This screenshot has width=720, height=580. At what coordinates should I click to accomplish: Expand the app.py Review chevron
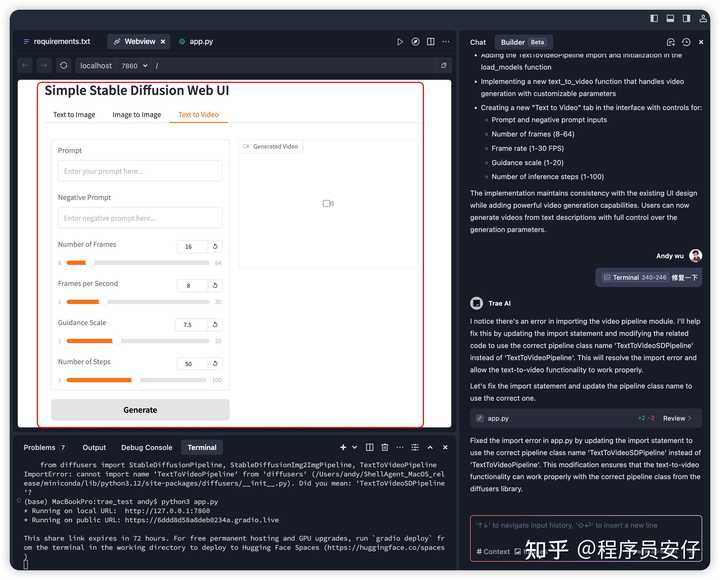click(x=690, y=418)
